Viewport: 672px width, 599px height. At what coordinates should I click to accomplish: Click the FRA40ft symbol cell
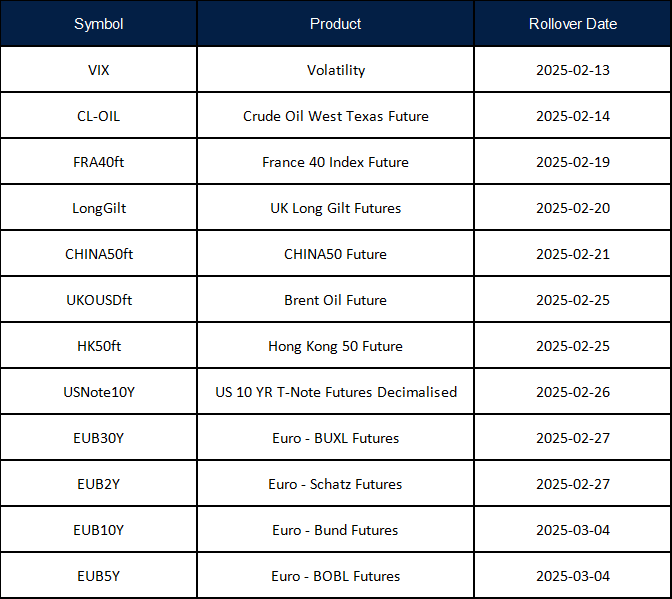coord(98,162)
